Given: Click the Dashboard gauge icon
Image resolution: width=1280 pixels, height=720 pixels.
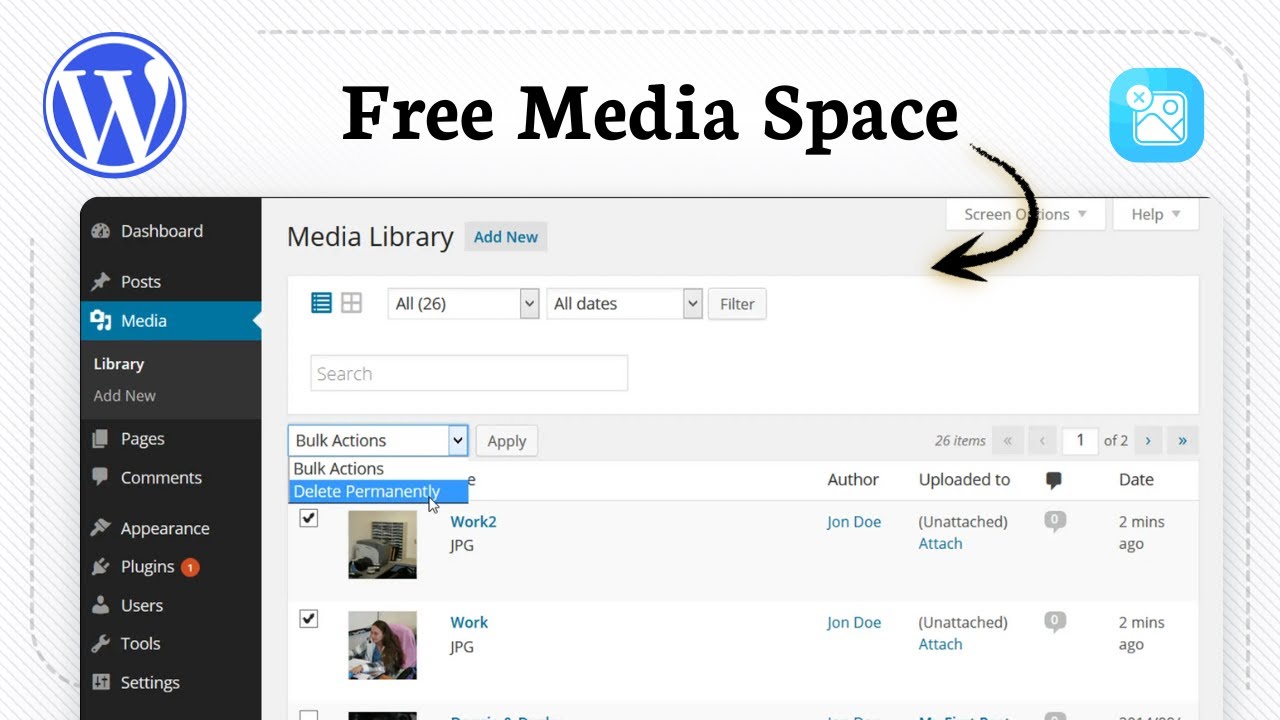Looking at the screenshot, I should [x=100, y=231].
